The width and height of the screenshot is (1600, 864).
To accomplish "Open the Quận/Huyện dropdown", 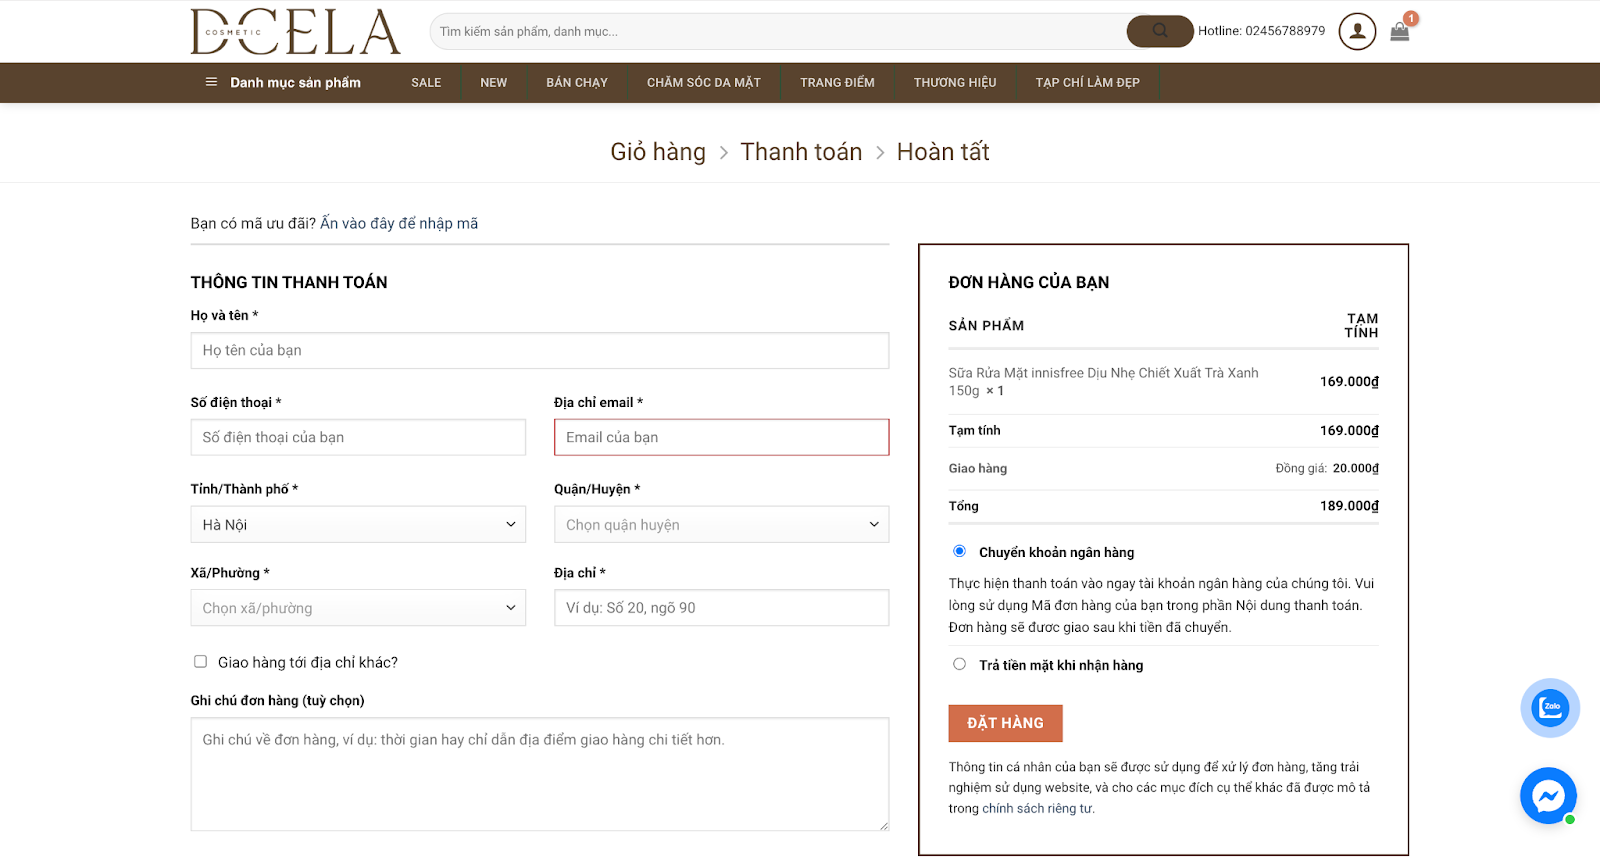I will [721, 524].
